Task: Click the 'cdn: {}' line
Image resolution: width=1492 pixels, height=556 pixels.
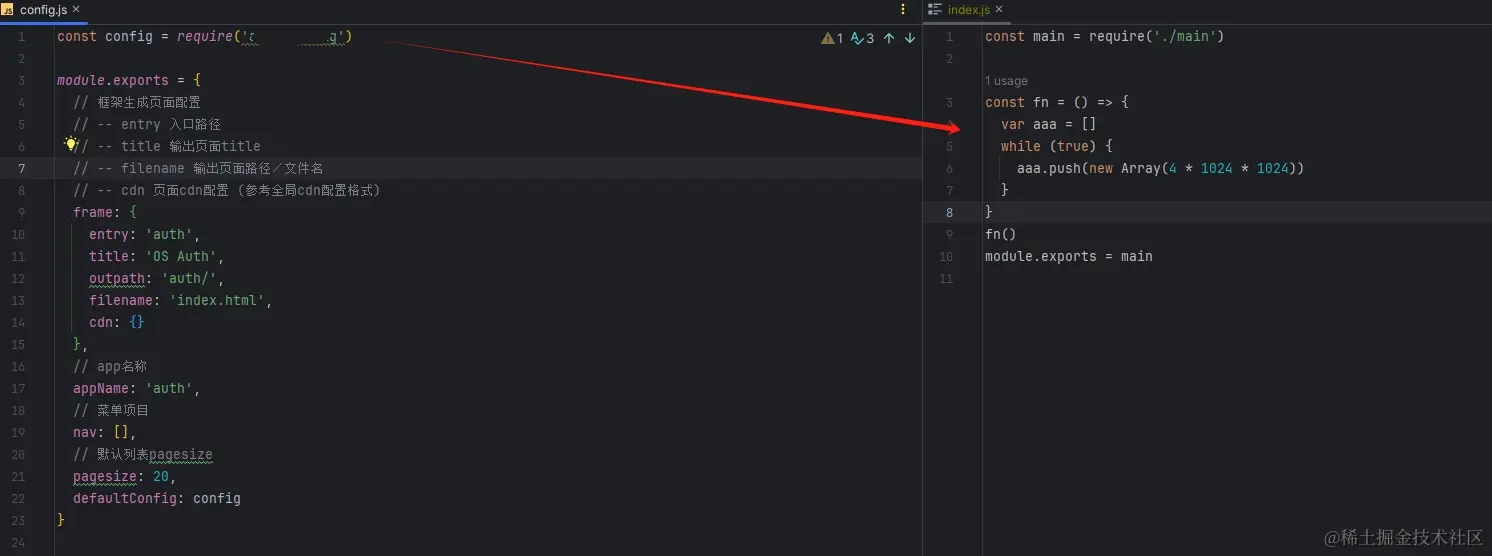Action: 117,322
